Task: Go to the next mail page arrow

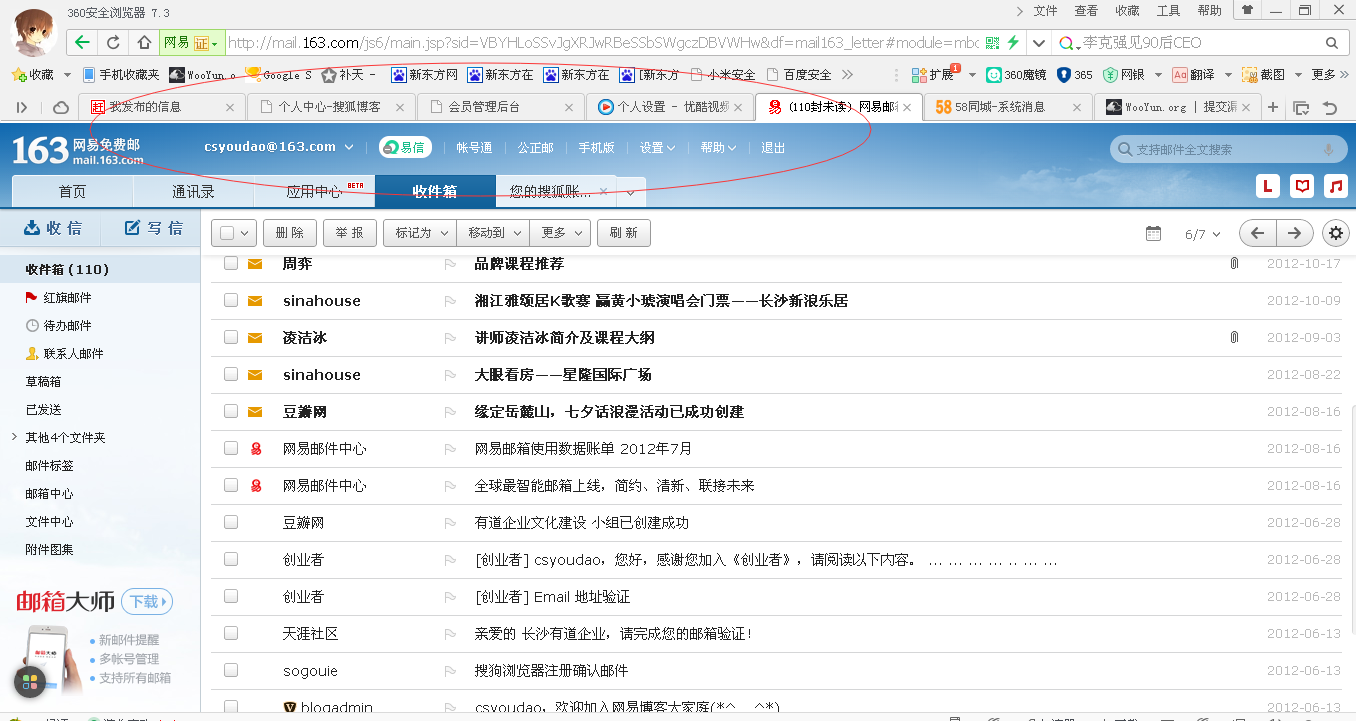Action: click(x=1294, y=233)
